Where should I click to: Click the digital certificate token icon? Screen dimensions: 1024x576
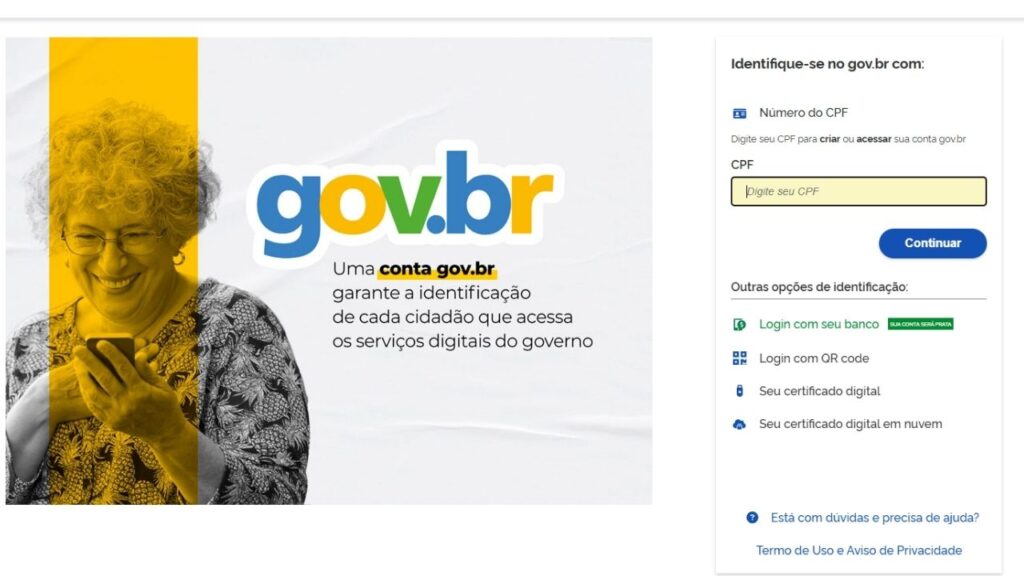pos(739,391)
